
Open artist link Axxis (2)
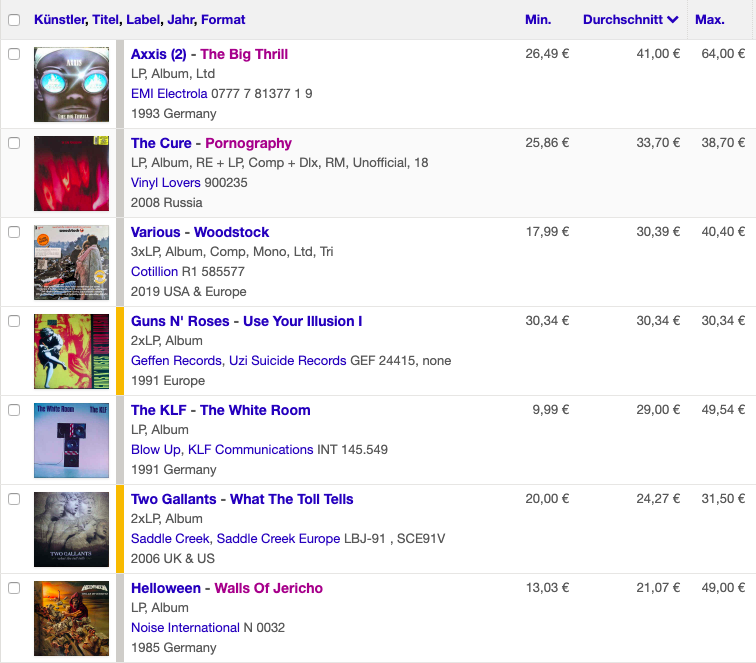159,54
